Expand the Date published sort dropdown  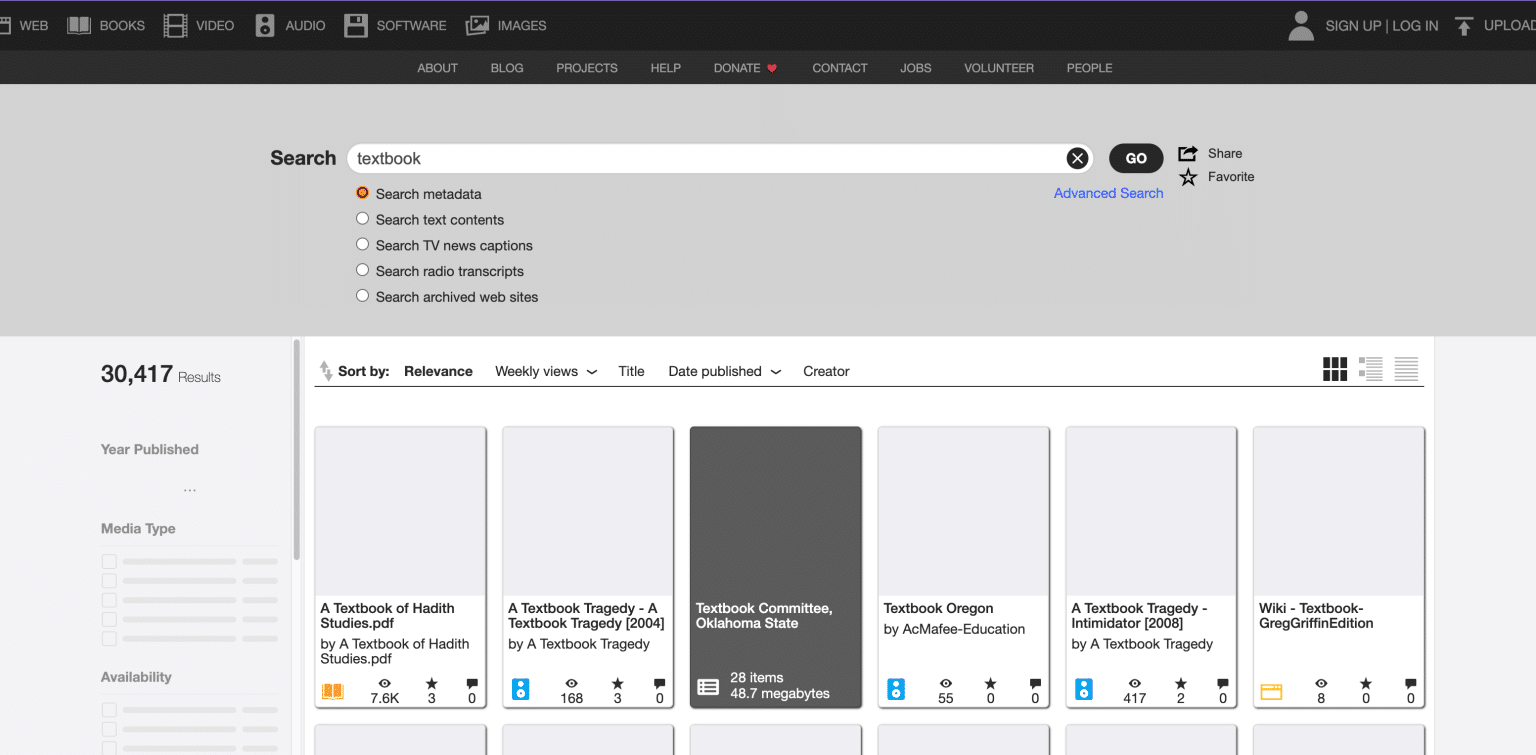point(724,371)
